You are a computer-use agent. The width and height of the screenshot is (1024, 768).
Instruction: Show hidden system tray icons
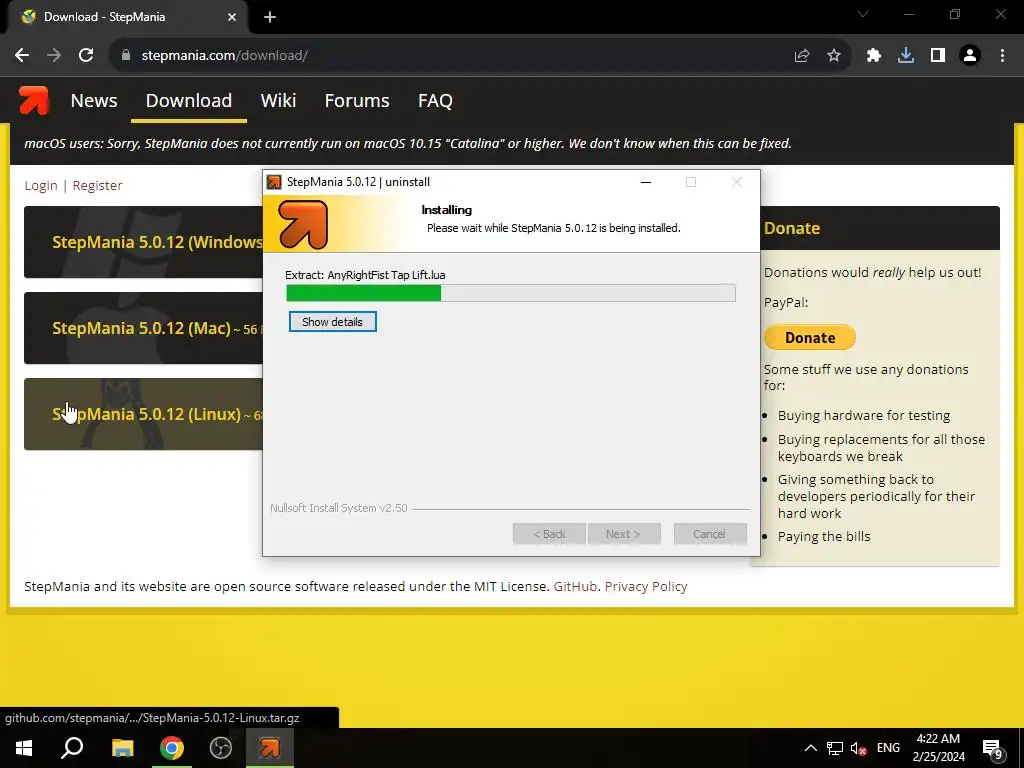pyautogui.click(x=810, y=748)
